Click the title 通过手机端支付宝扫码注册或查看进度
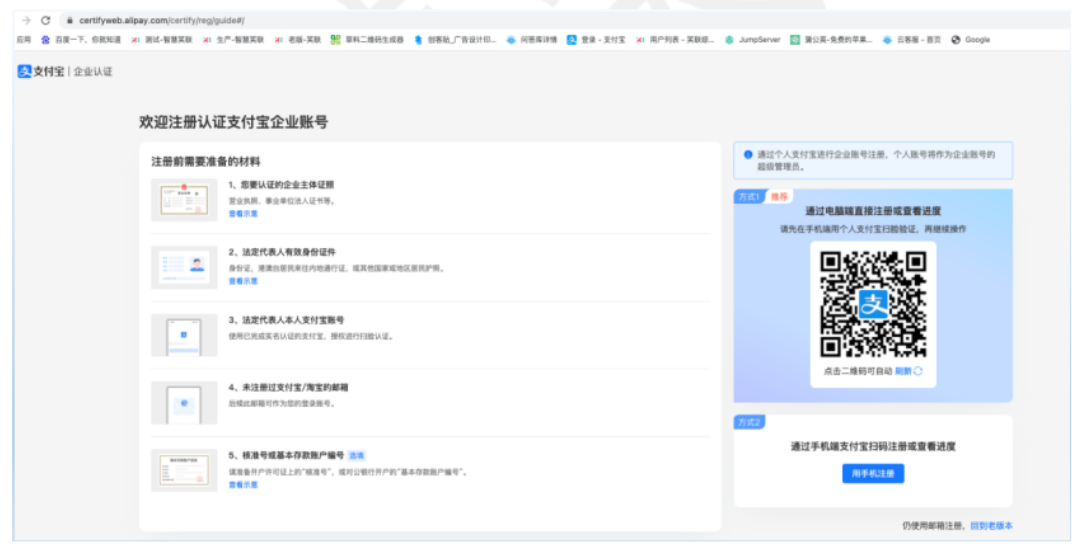The image size is (1083, 551). 873,447
